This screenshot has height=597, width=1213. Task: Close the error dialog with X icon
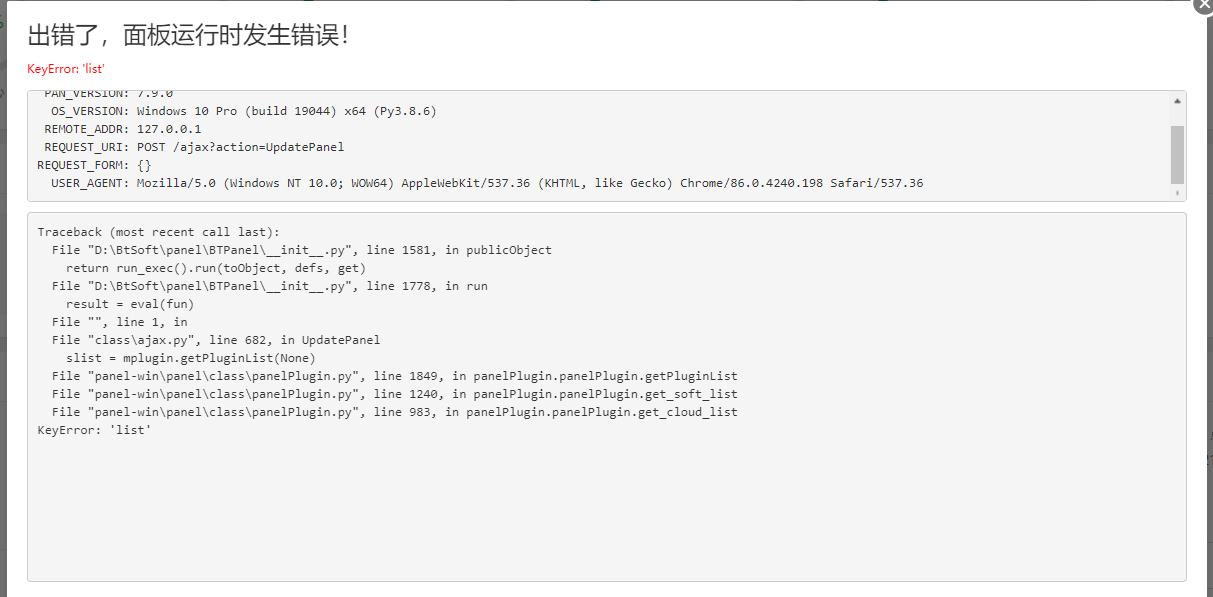(1203, 4)
